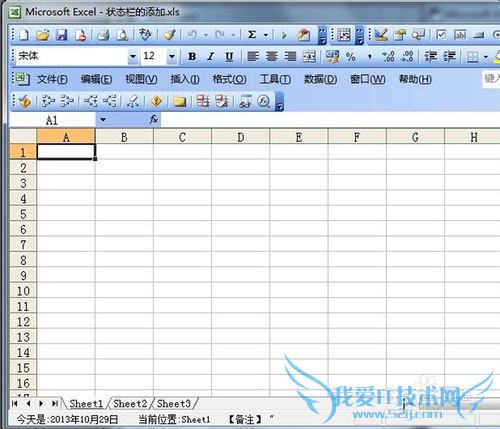Insert a Text Box control
Image resolution: width=500 pixels, height=429 pixels.
coord(460,35)
